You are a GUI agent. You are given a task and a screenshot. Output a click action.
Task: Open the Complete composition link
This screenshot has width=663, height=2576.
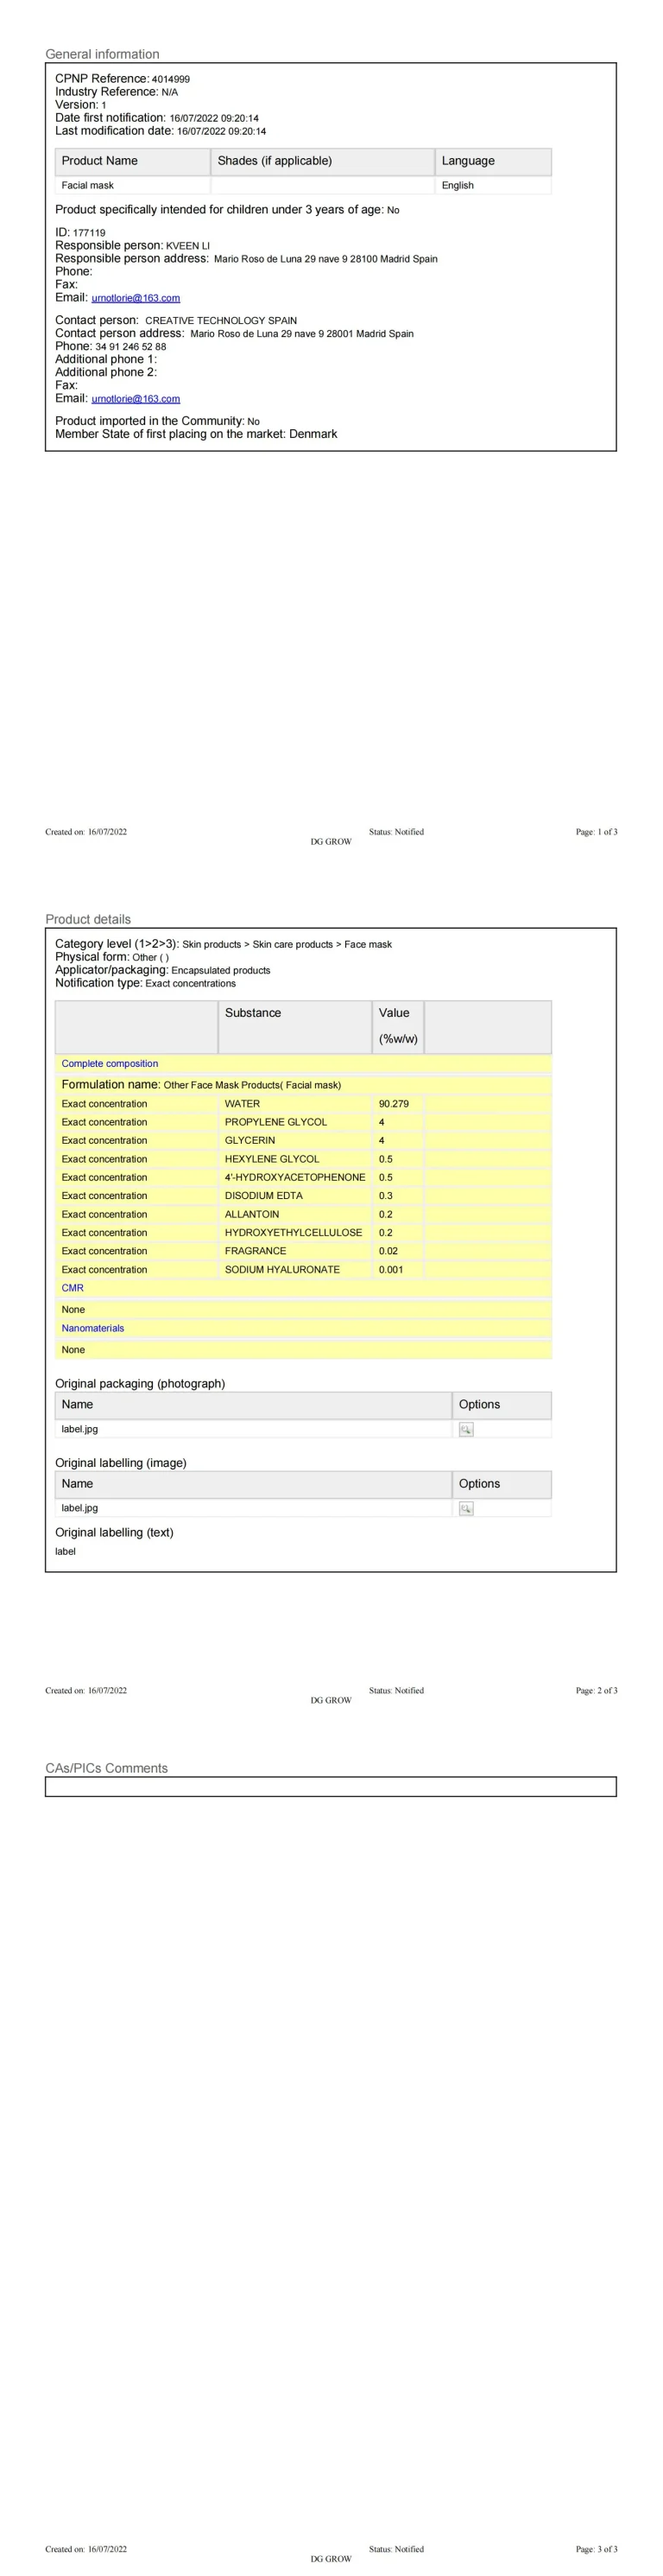click(x=109, y=1063)
